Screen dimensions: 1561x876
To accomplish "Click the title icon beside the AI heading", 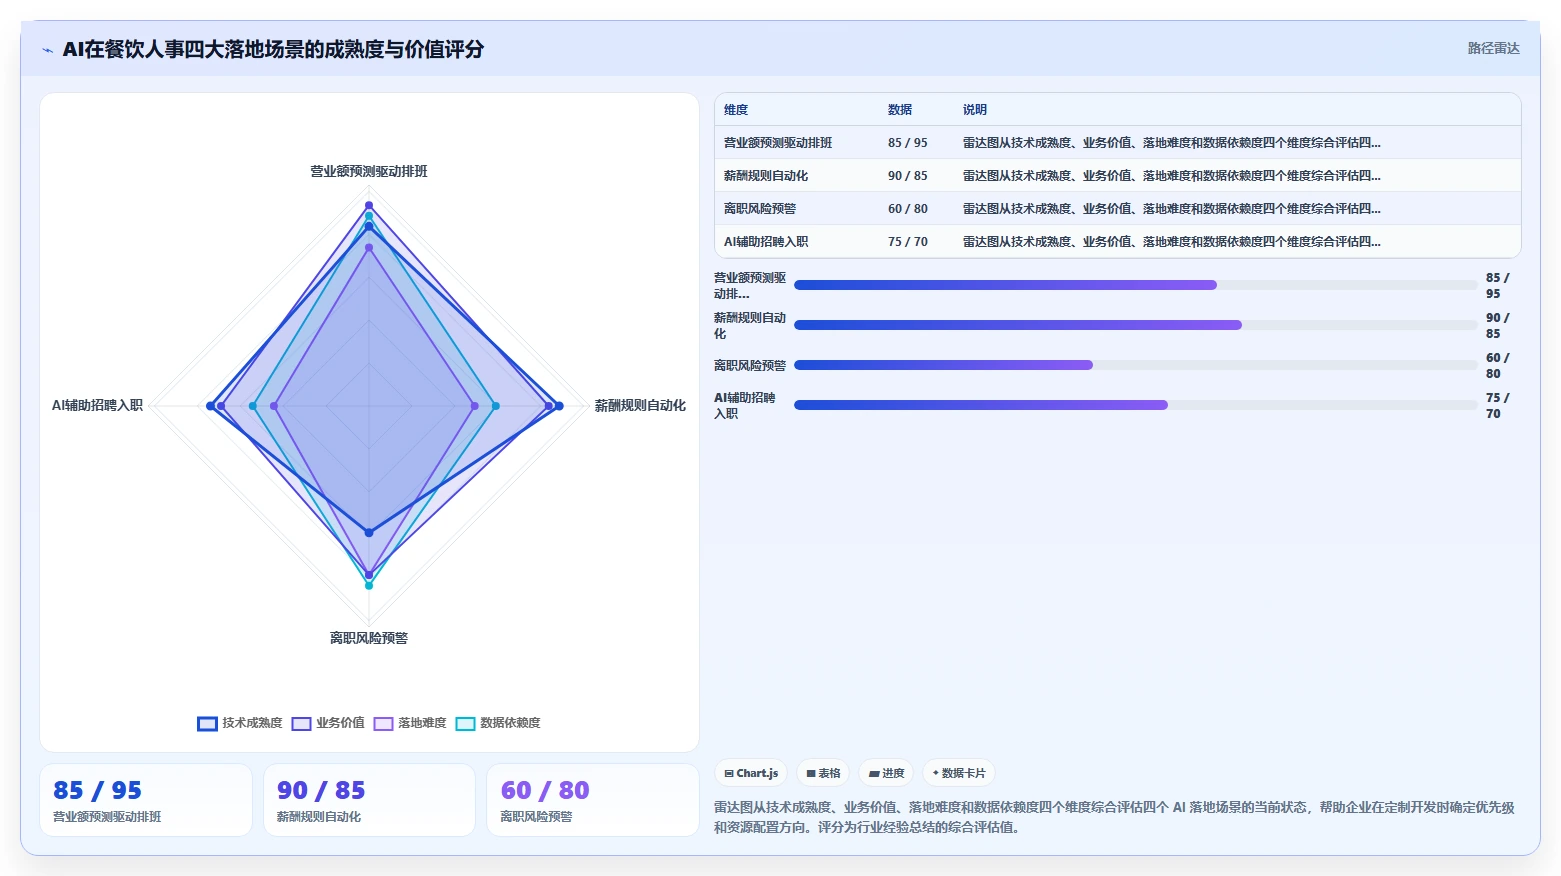I will pyautogui.click(x=47, y=50).
